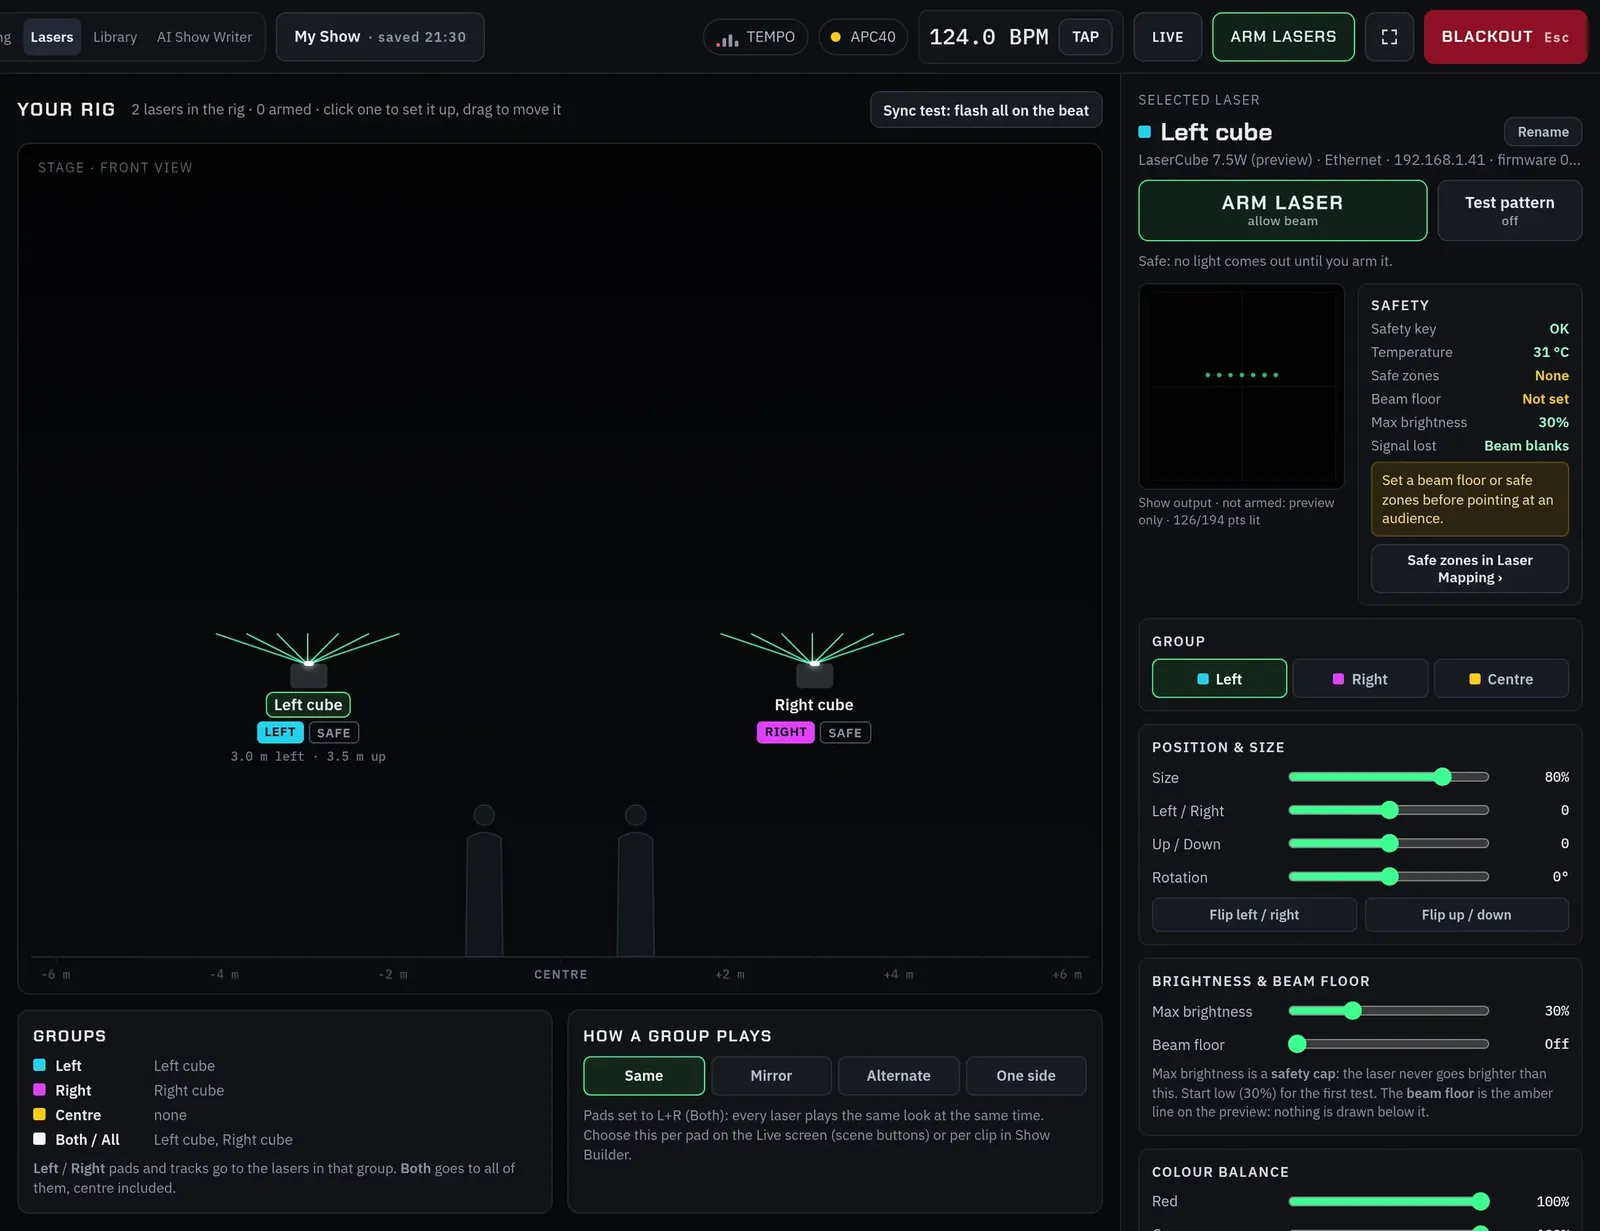Select the Left cube laser fixture icon
Viewport: 1600px width, 1231px height.
[x=308, y=673]
